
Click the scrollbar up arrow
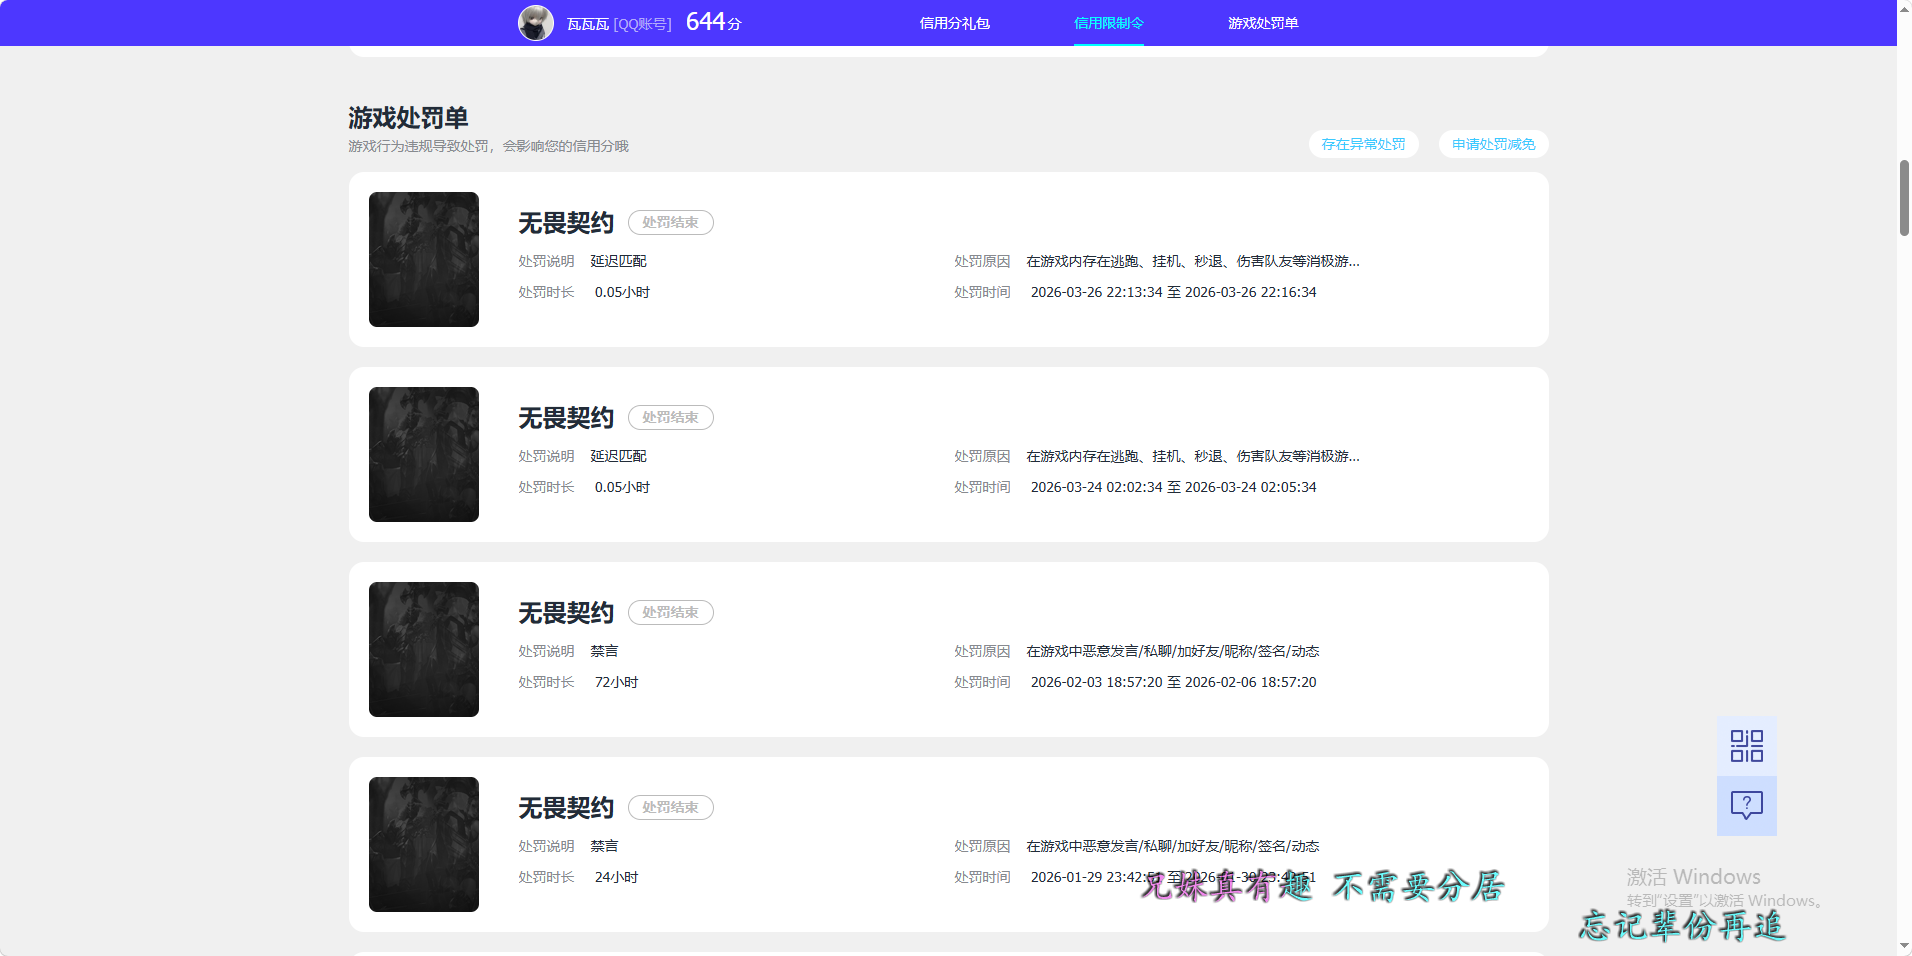click(x=1902, y=8)
